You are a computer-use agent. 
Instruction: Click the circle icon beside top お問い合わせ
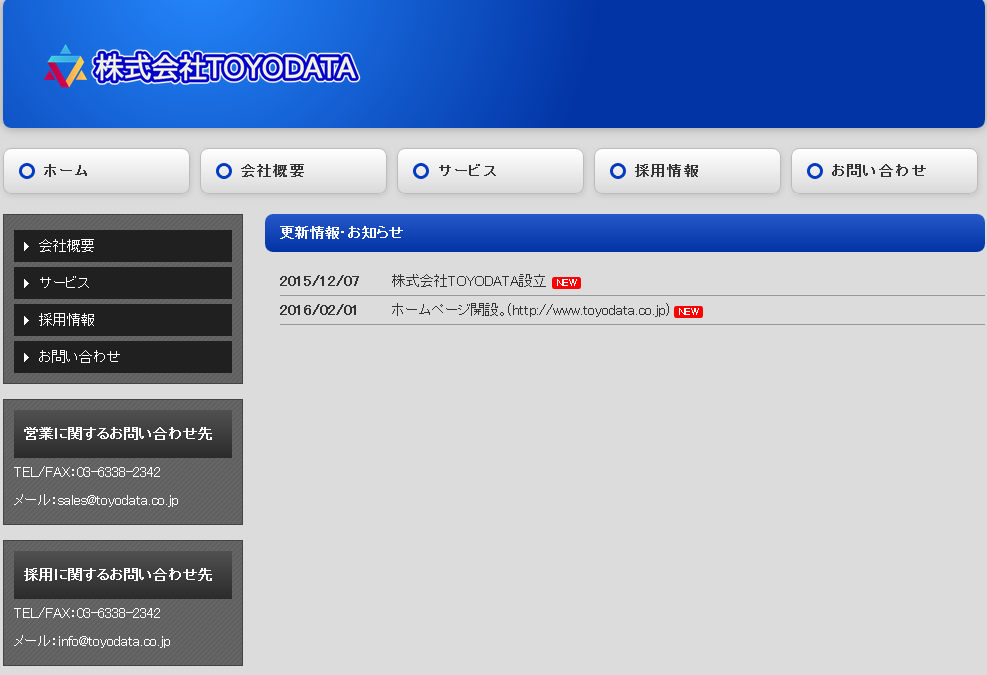click(815, 171)
